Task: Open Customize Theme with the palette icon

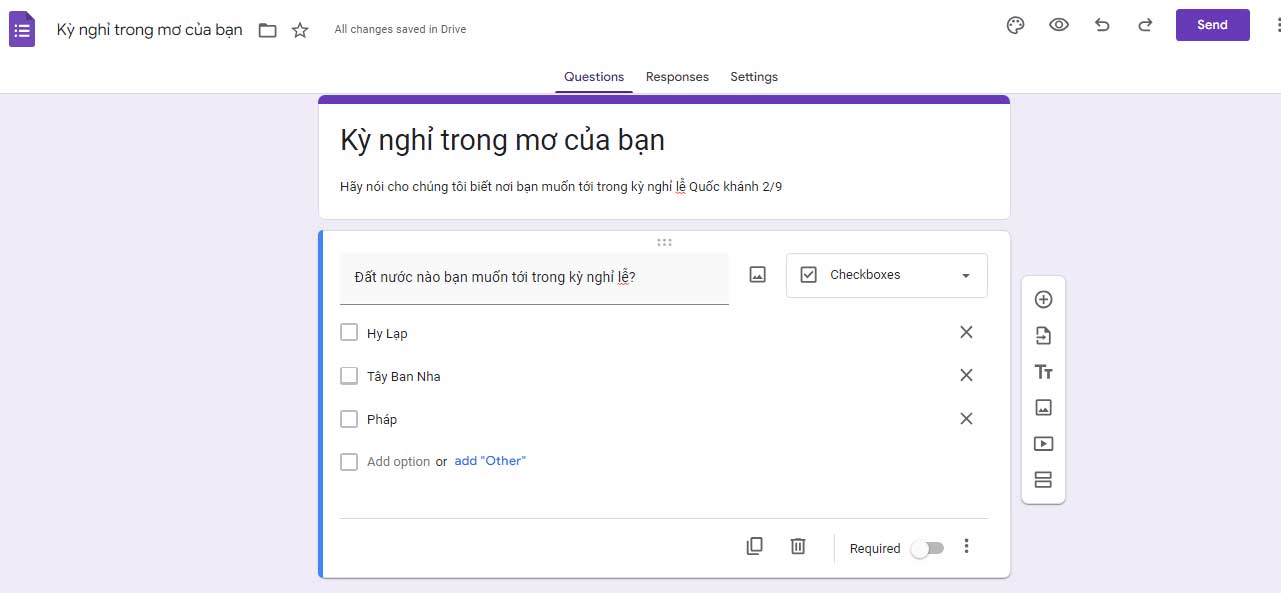Action: (x=1015, y=25)
